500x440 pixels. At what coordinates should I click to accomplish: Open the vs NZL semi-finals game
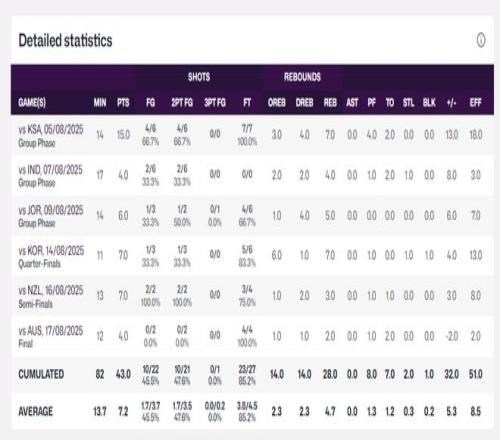(x=252, y=296)
